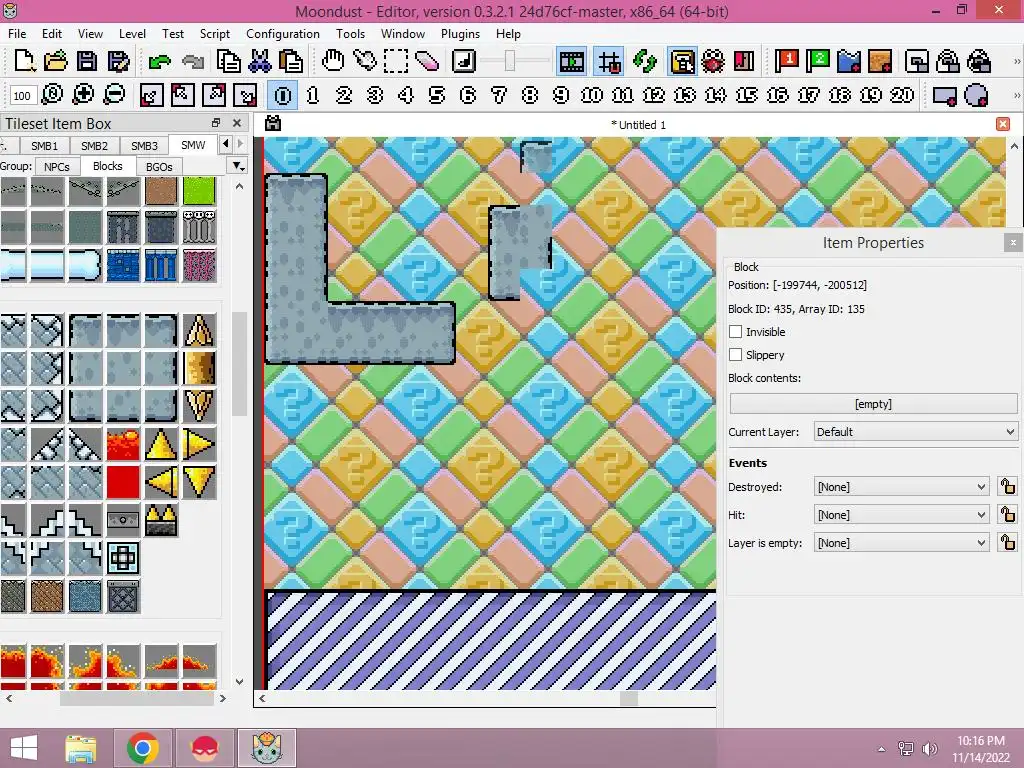Image resolution: width=1024 pixels, height=768 pixels.
Task: Switch to section 20
Action: 902,95
